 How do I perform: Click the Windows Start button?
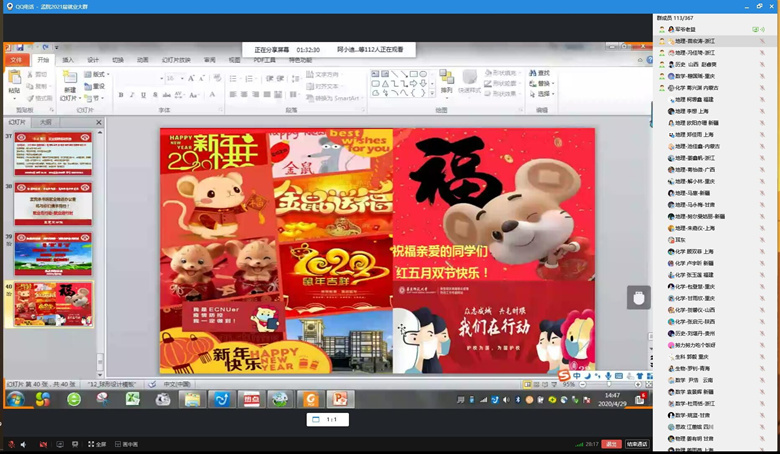(x=15, y=399)
